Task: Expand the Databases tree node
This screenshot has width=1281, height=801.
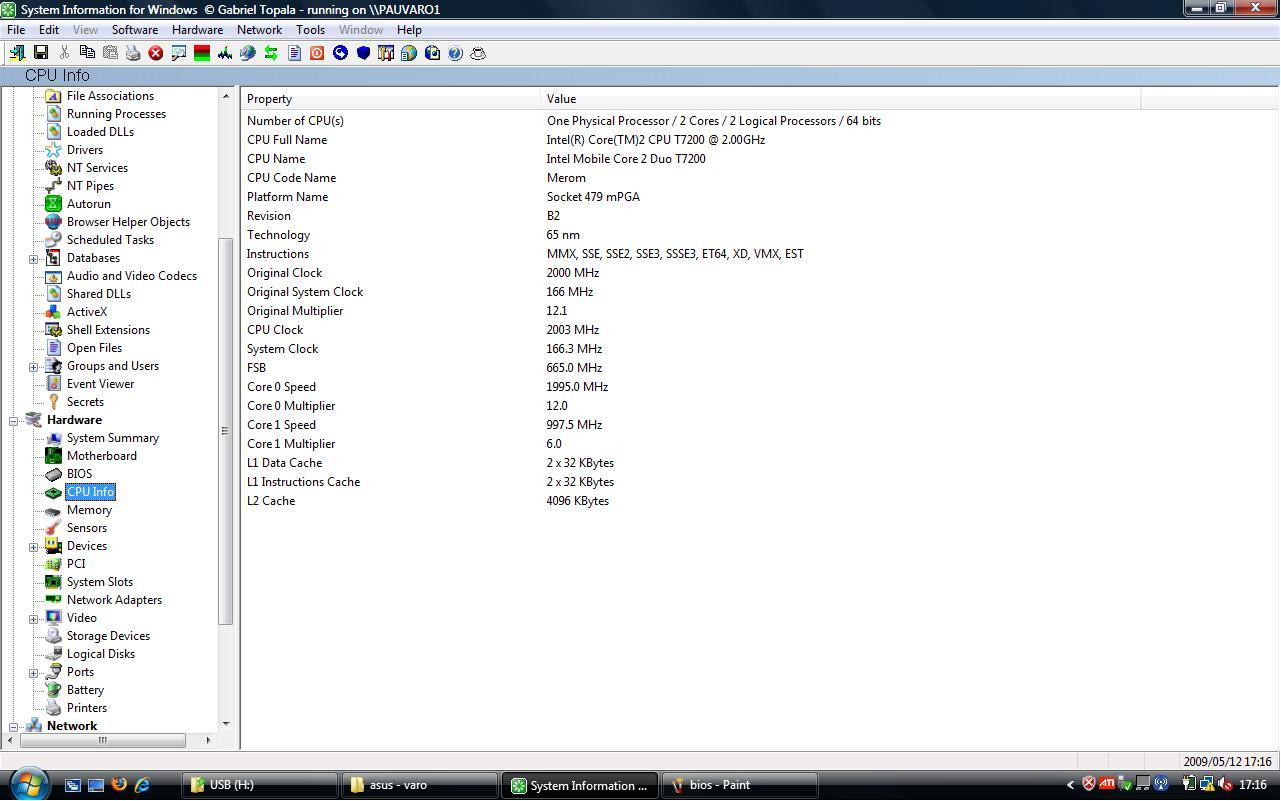Action: (33, 259)
